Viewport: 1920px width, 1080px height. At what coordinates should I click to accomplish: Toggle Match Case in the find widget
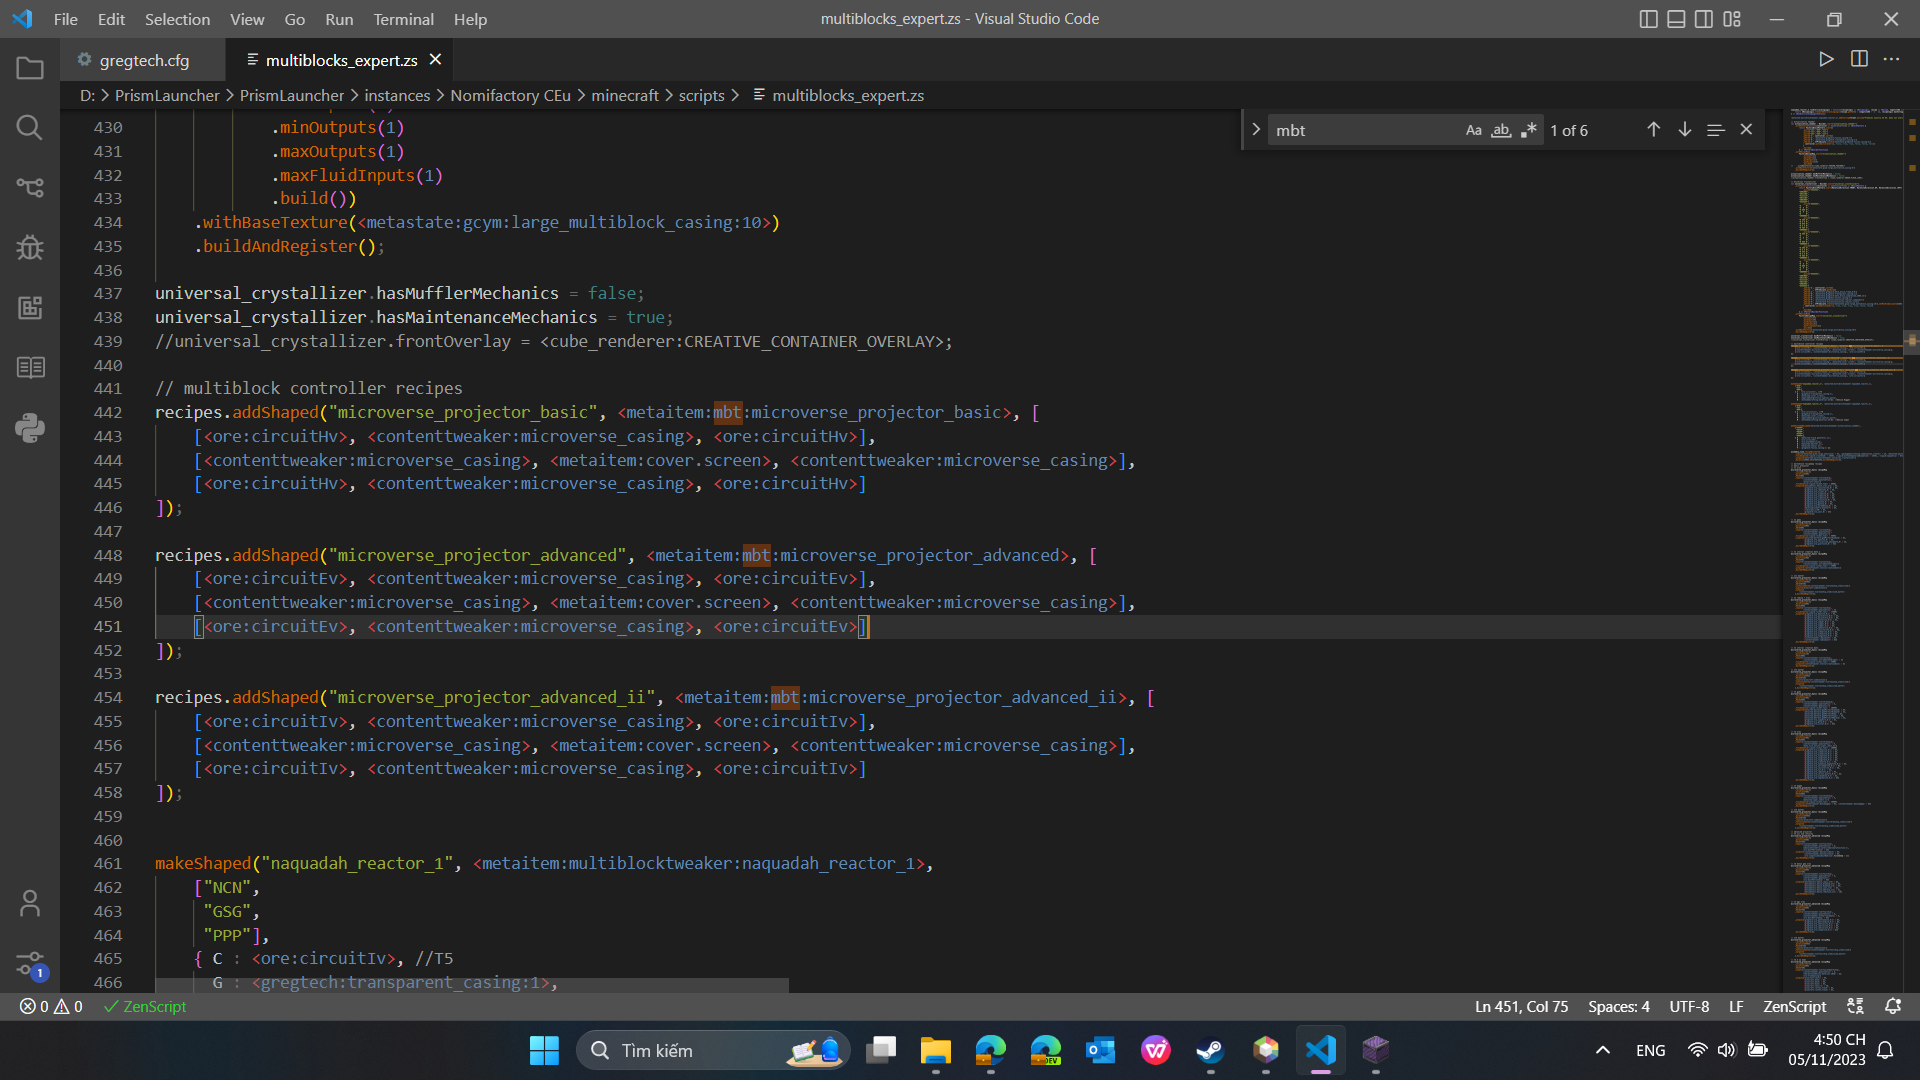pyautogui.click(x=1474, y=129)
